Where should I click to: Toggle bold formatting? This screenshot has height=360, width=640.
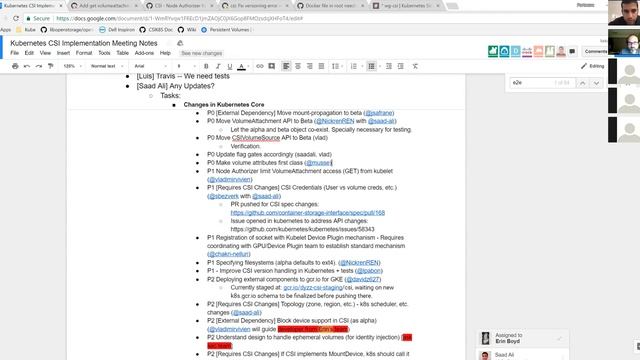point(206,66)
